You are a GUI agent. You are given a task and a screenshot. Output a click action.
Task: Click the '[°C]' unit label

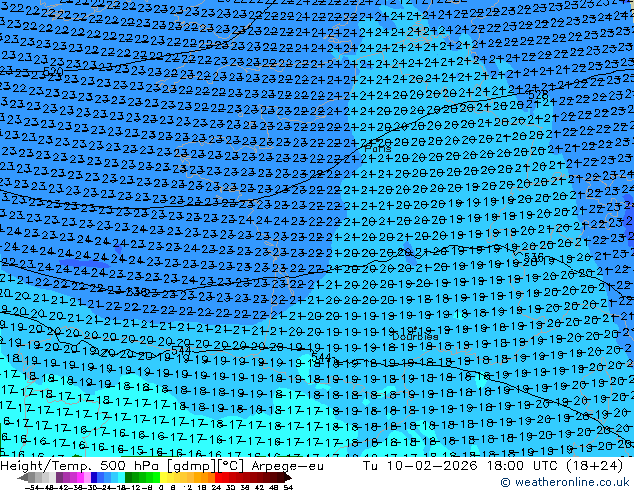(x=230, y=466)
